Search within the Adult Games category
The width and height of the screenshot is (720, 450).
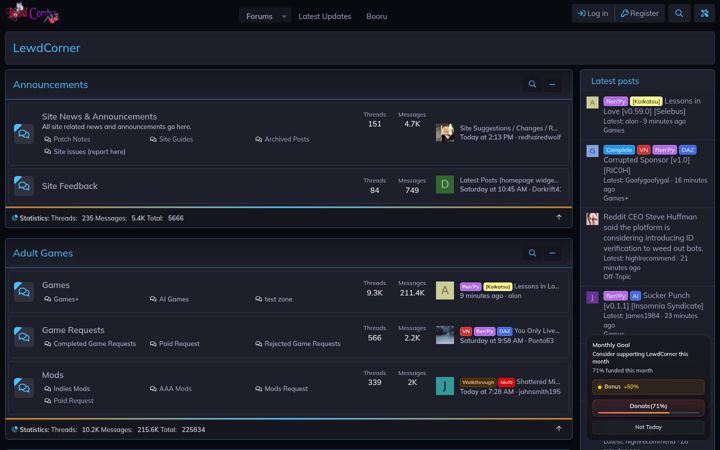[532, 253]
